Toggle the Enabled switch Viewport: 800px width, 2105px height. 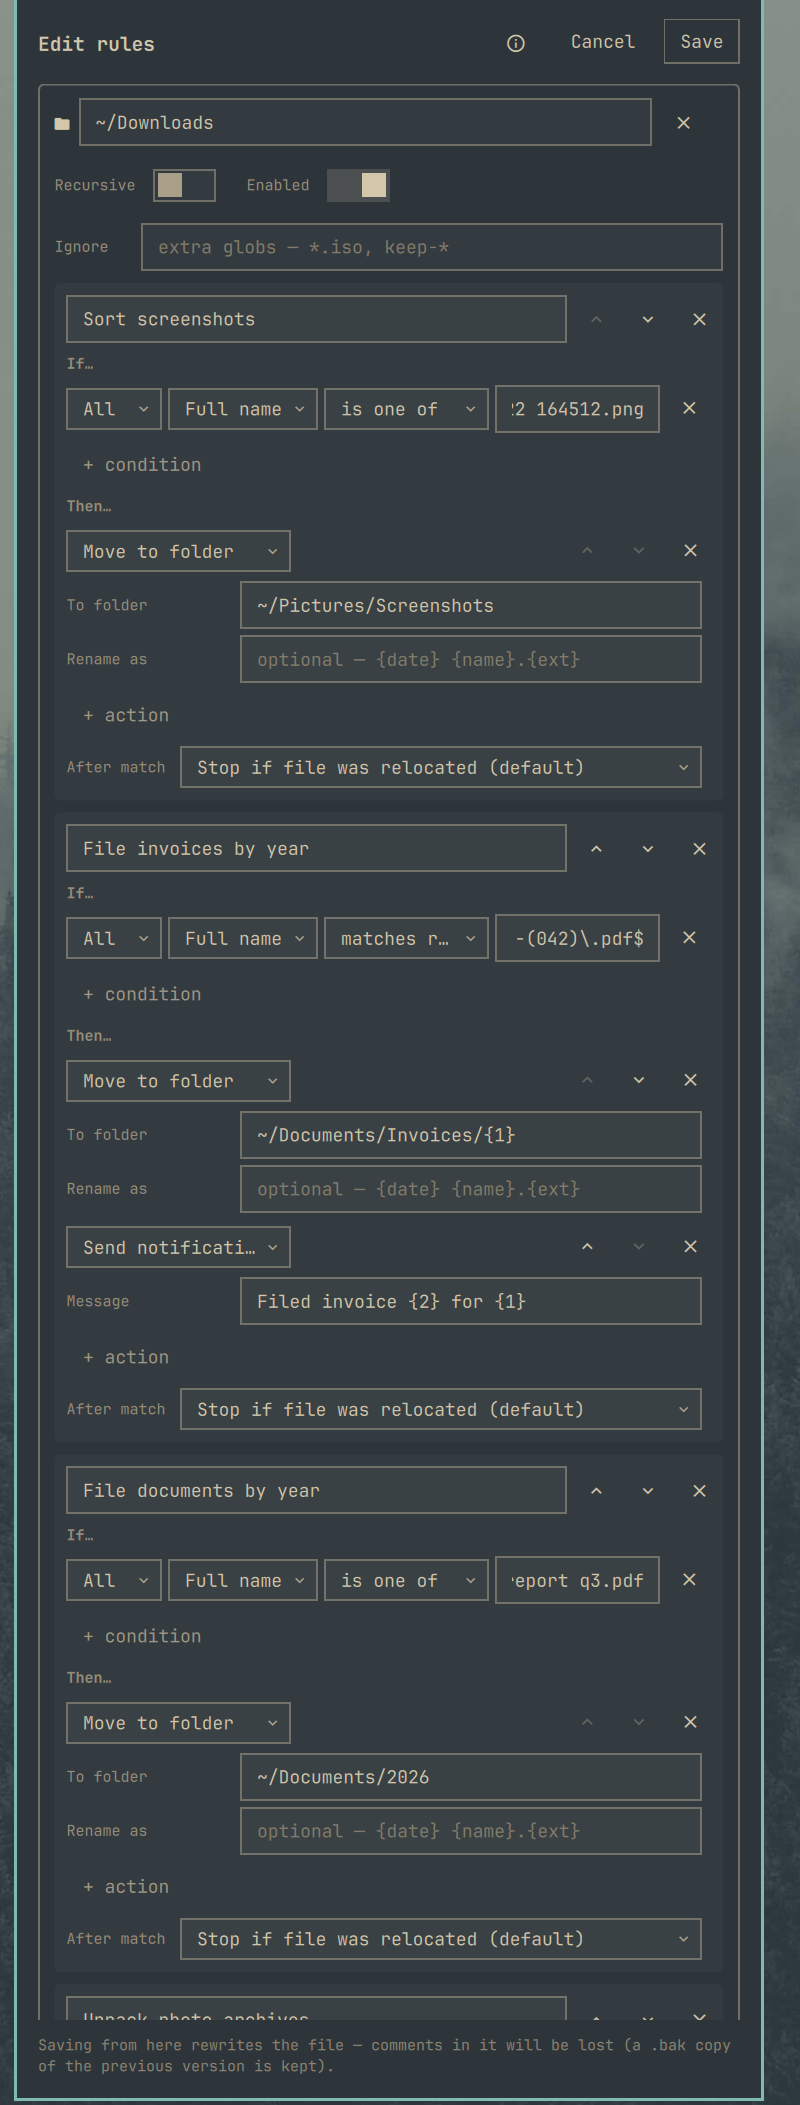pyautogui.click(x=358, y=185)
